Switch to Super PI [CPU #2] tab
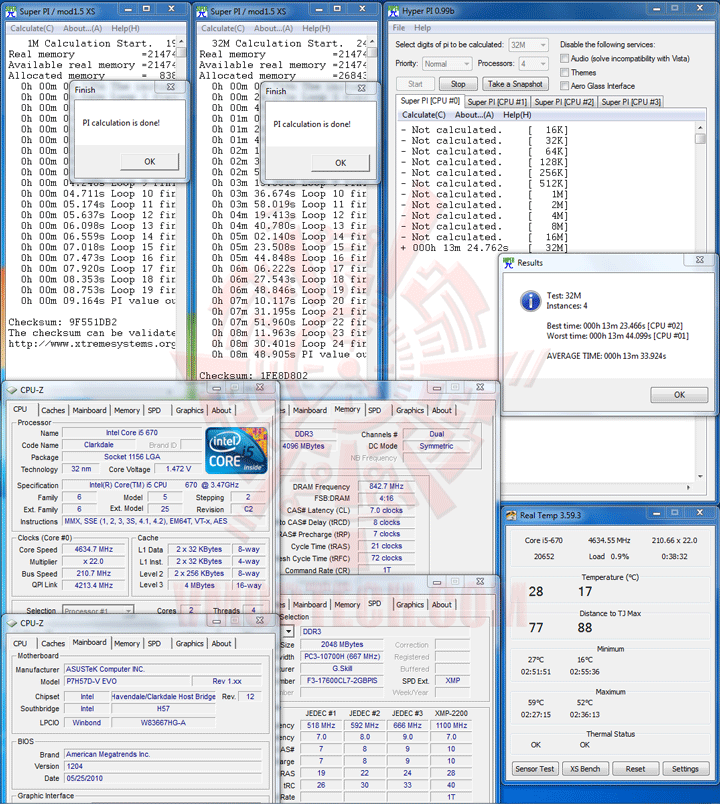This screenshot has width=720, height=804. [x=564, y=102]
